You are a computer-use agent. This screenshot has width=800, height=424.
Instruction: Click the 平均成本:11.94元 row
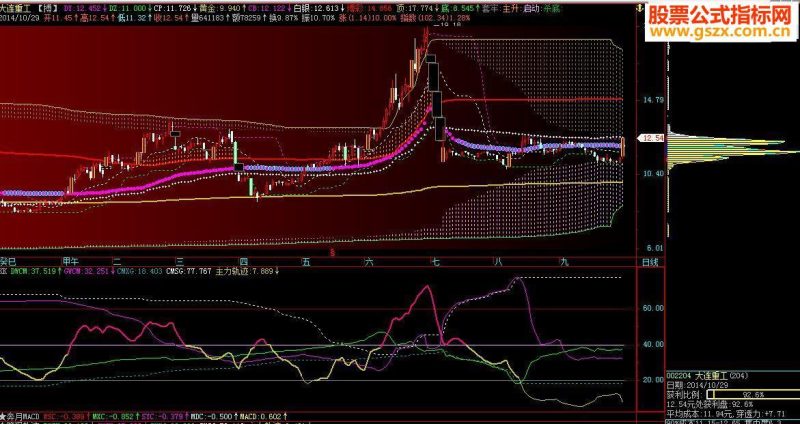tap(698, 412)
